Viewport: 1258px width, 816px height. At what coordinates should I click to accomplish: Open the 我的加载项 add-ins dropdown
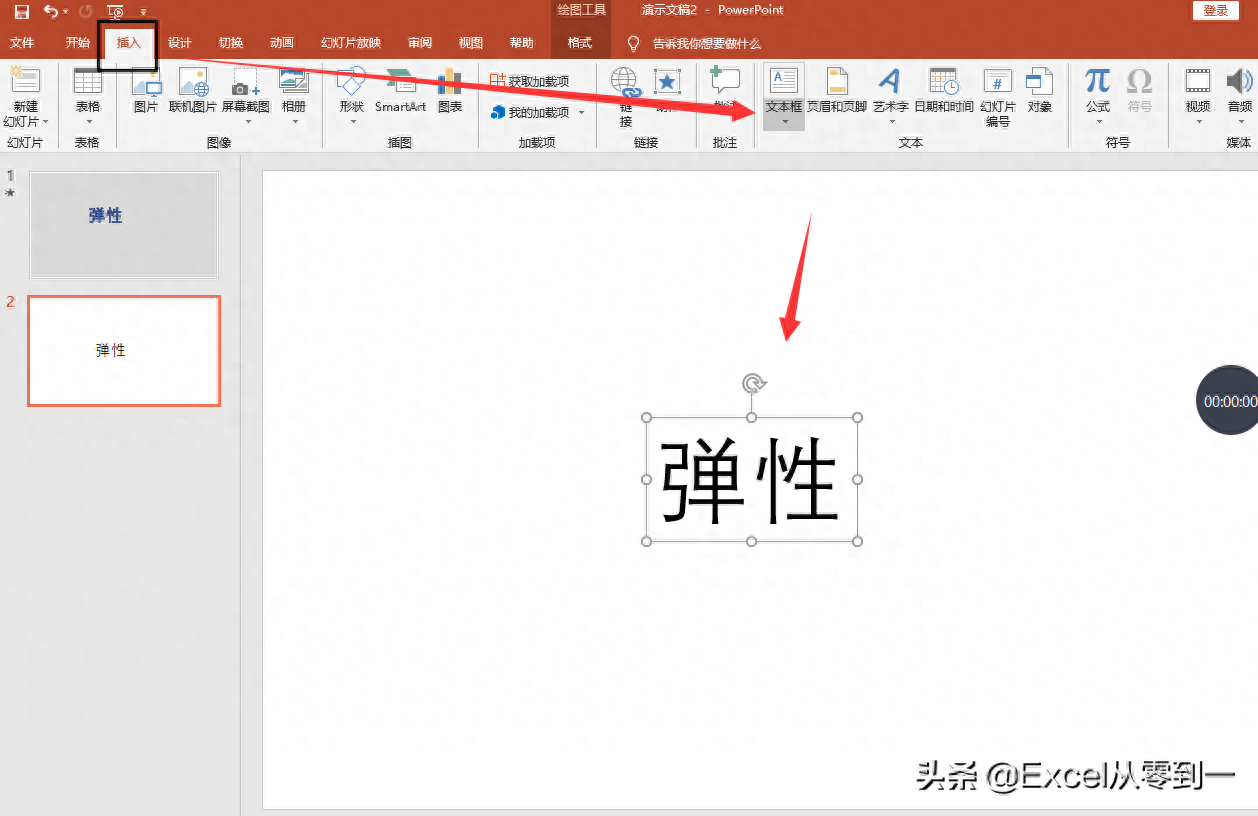(x=581, y=113)
